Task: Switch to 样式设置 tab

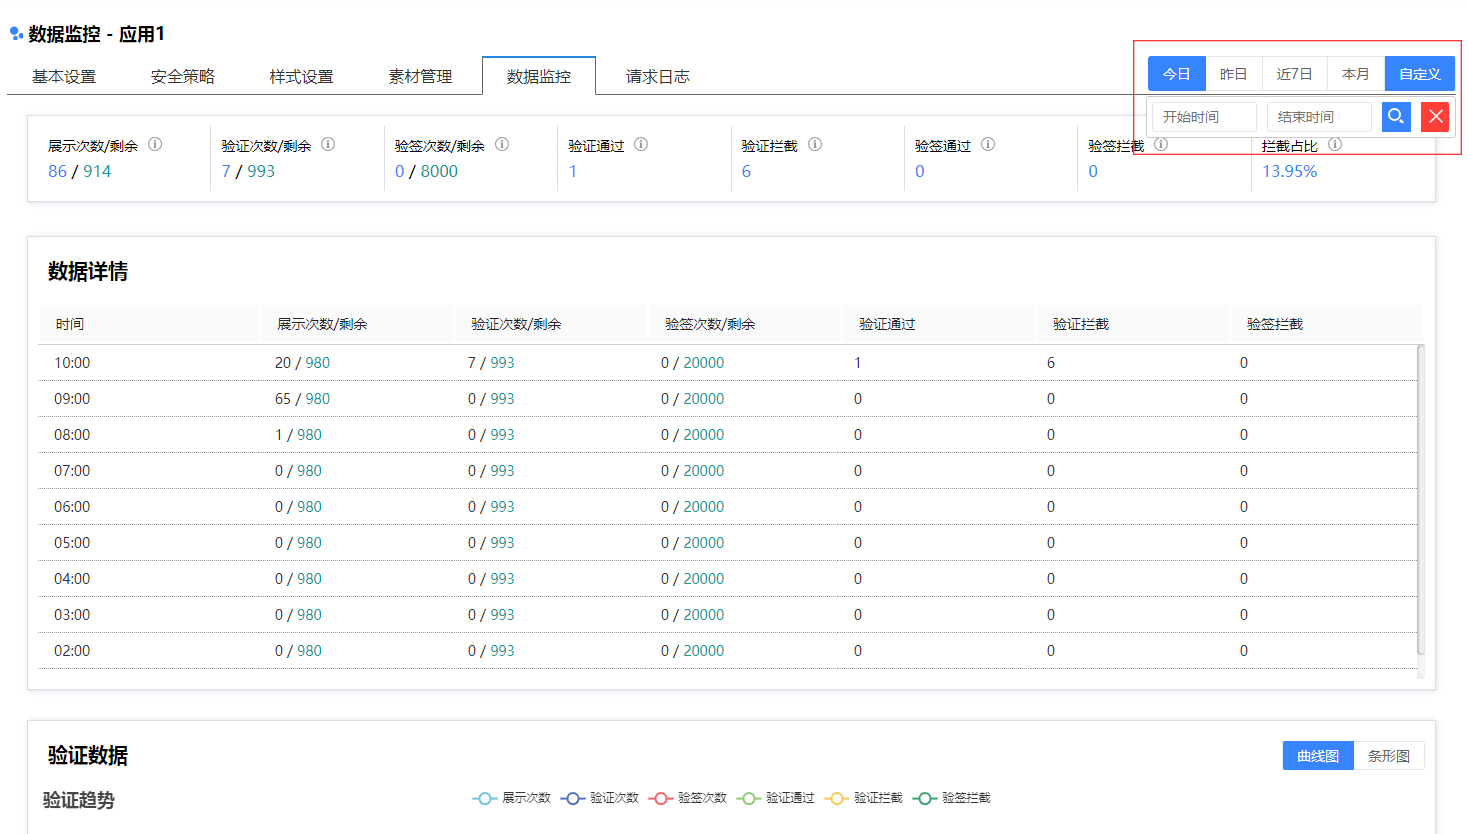Action: [x=301, y=76]
